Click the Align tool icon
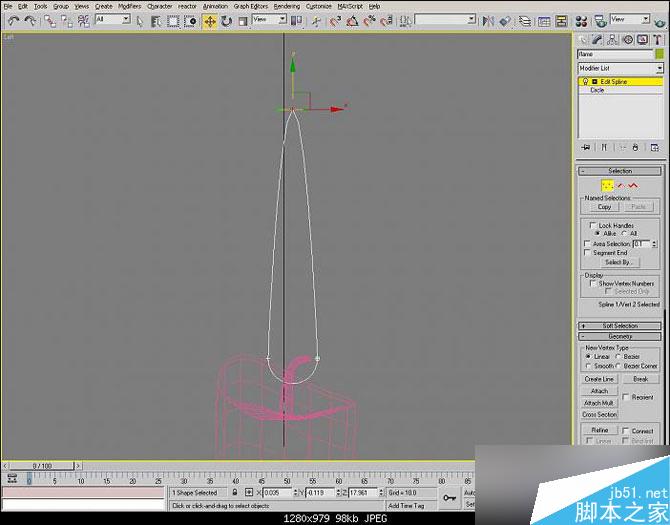 click(x=505, y=21)
